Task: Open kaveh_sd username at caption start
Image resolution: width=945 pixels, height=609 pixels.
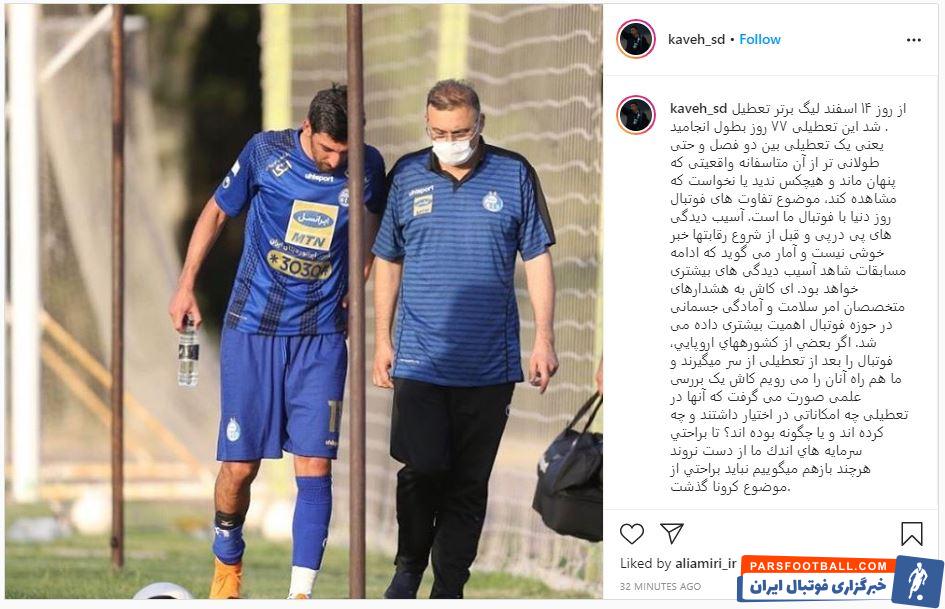Action: pos(699,109)
